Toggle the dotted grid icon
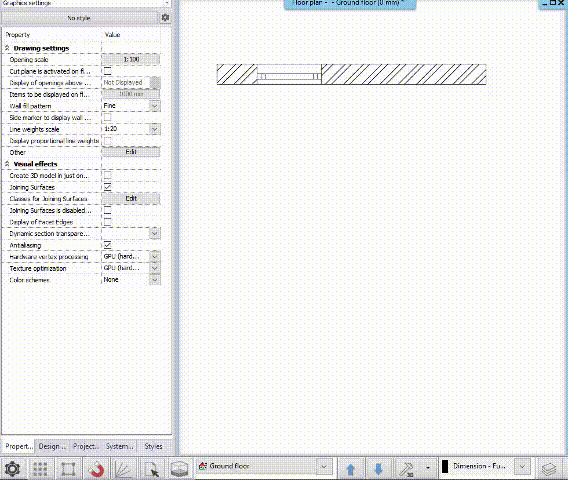Viewport: 568px width, 480px height. point(40,469)
